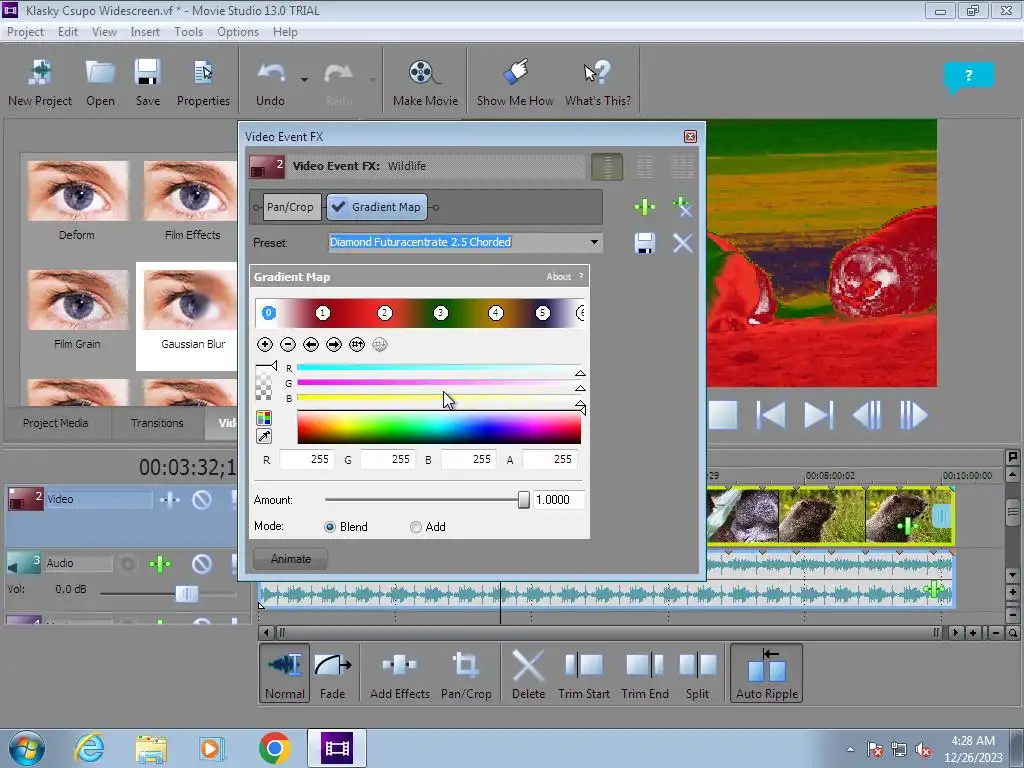Image resolution: width=1024 pixels, height=768 pixels.
Task: Click Trim Start on the timeline toolbar
Action: pyautogui.click(x=584, y=673)
